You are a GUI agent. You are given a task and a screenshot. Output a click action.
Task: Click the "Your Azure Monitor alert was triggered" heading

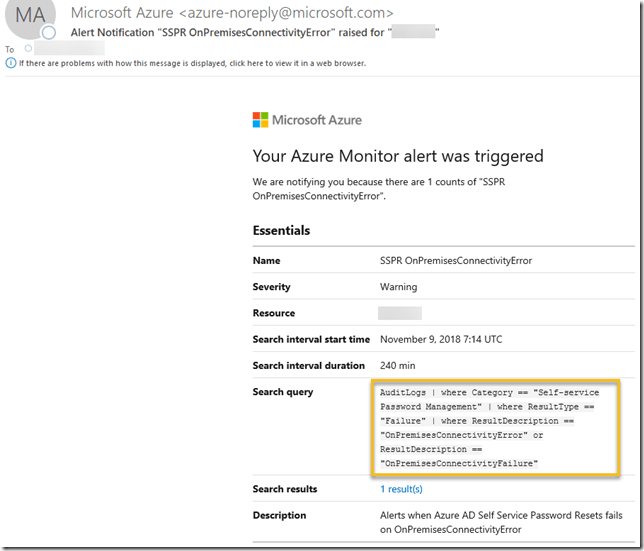pyautogui.click(x=398, y=156)
